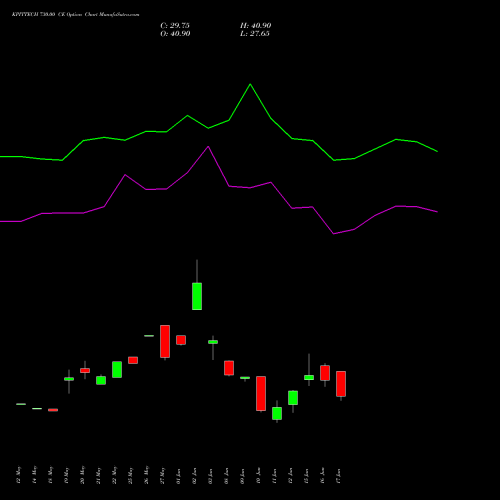Select the last red candle above 17 Jun

point(341,384)
